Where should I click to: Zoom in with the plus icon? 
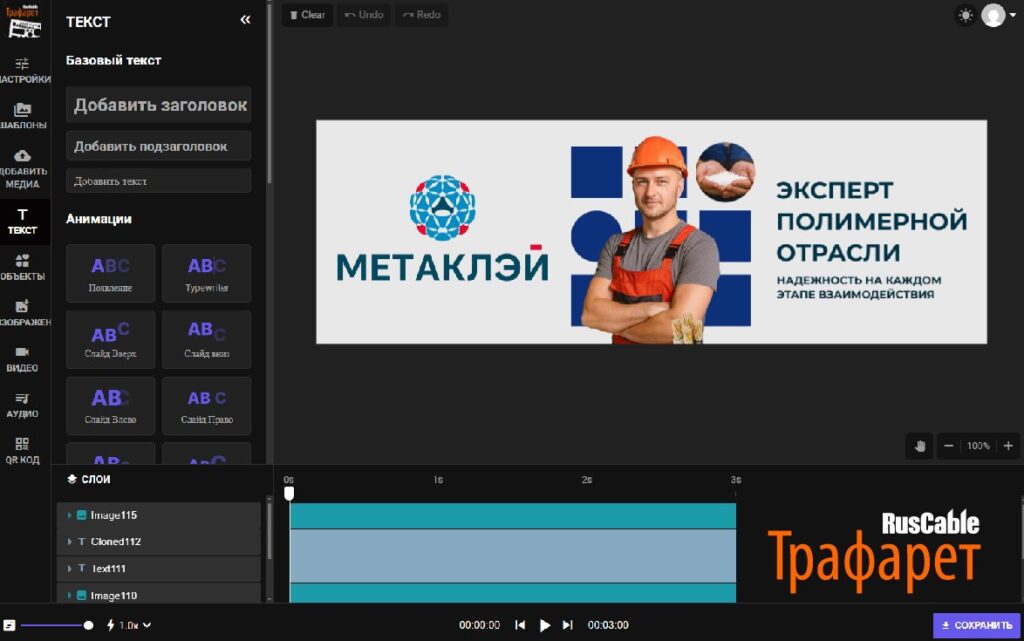(1008, 446)
